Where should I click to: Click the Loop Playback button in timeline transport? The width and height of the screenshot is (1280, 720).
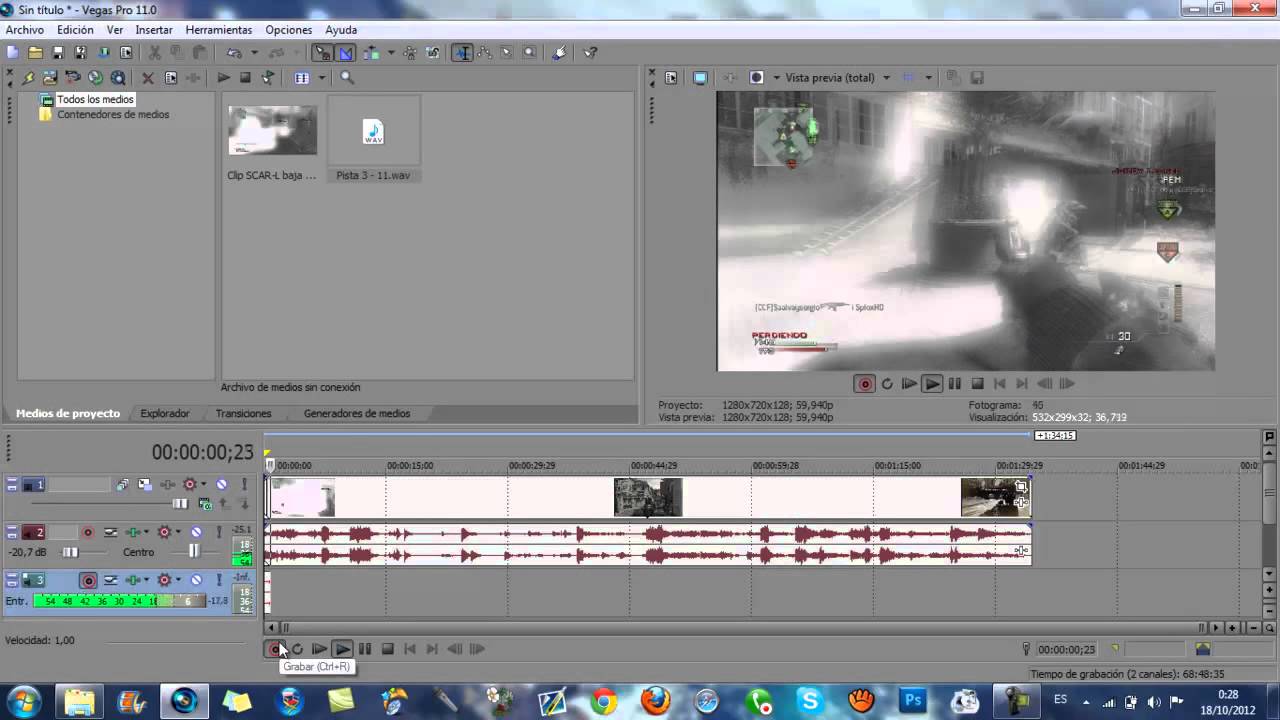(x=297, y=649)
